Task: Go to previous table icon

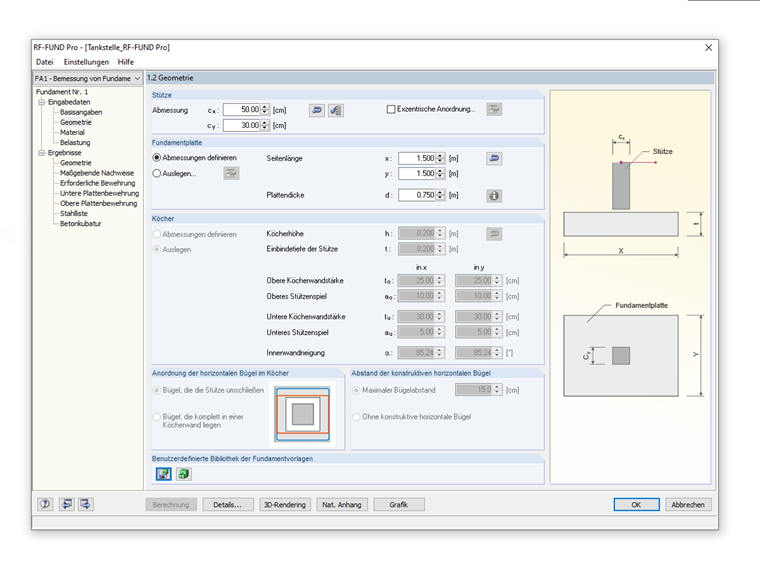Action: (66, 504)
